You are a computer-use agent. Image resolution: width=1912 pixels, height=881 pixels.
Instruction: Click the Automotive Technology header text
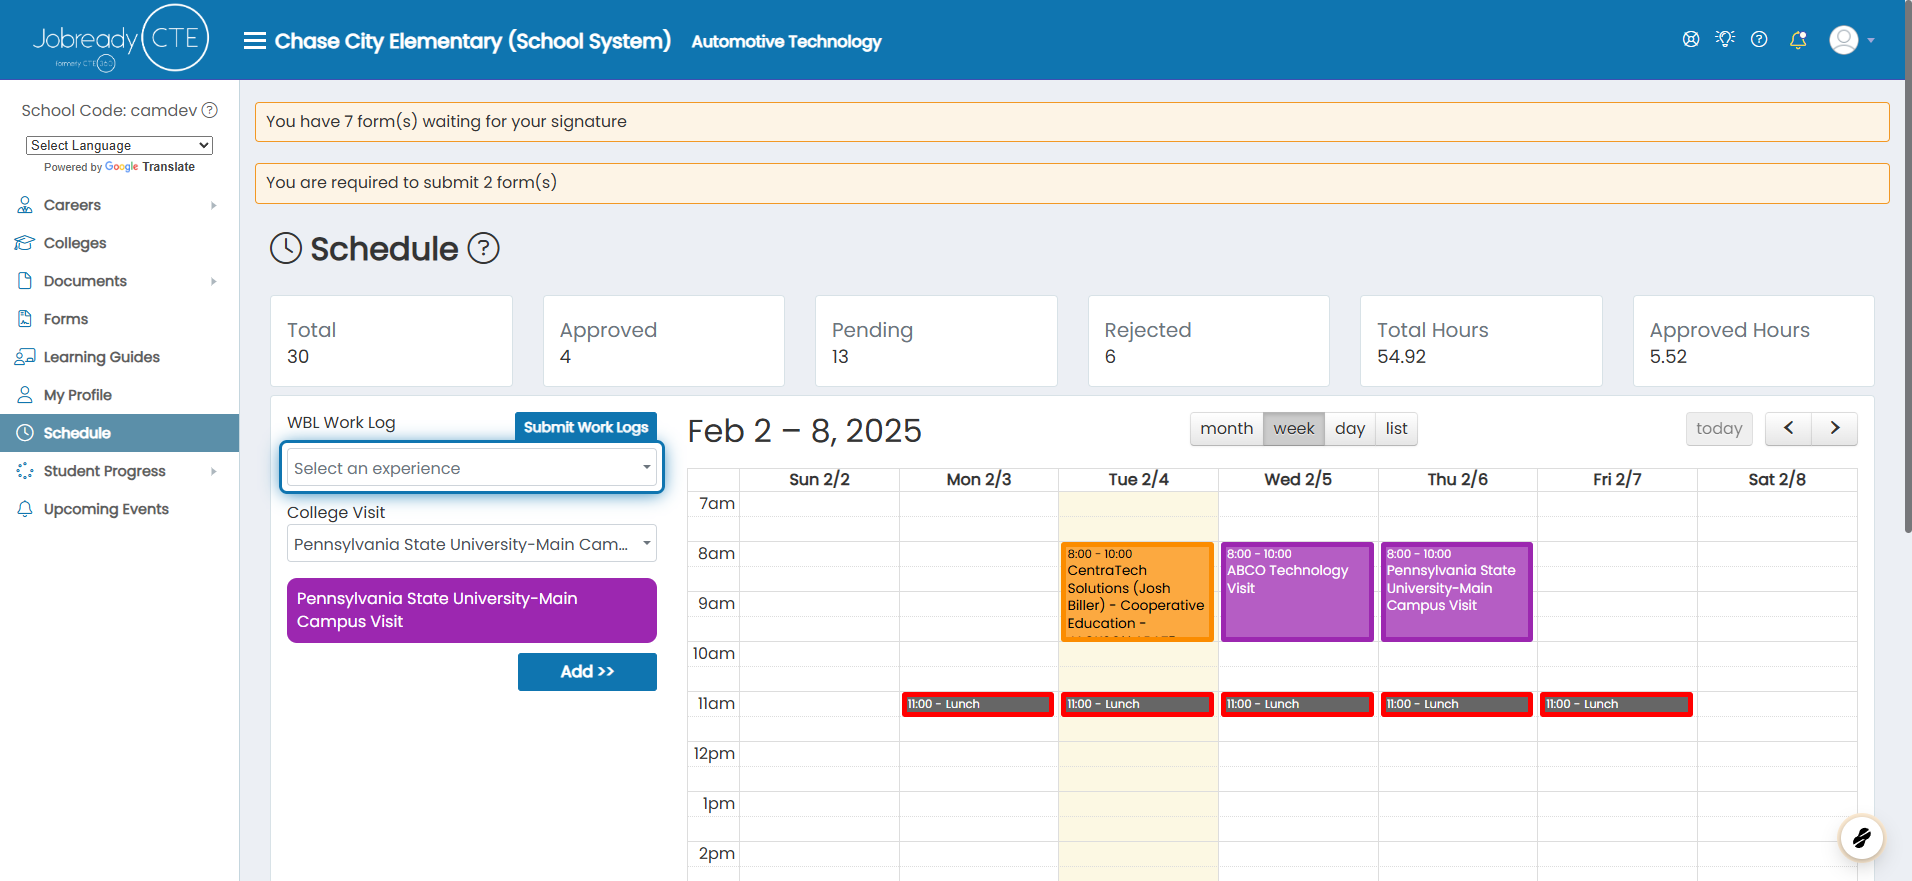pyautogui.click(x=786, y=41)
